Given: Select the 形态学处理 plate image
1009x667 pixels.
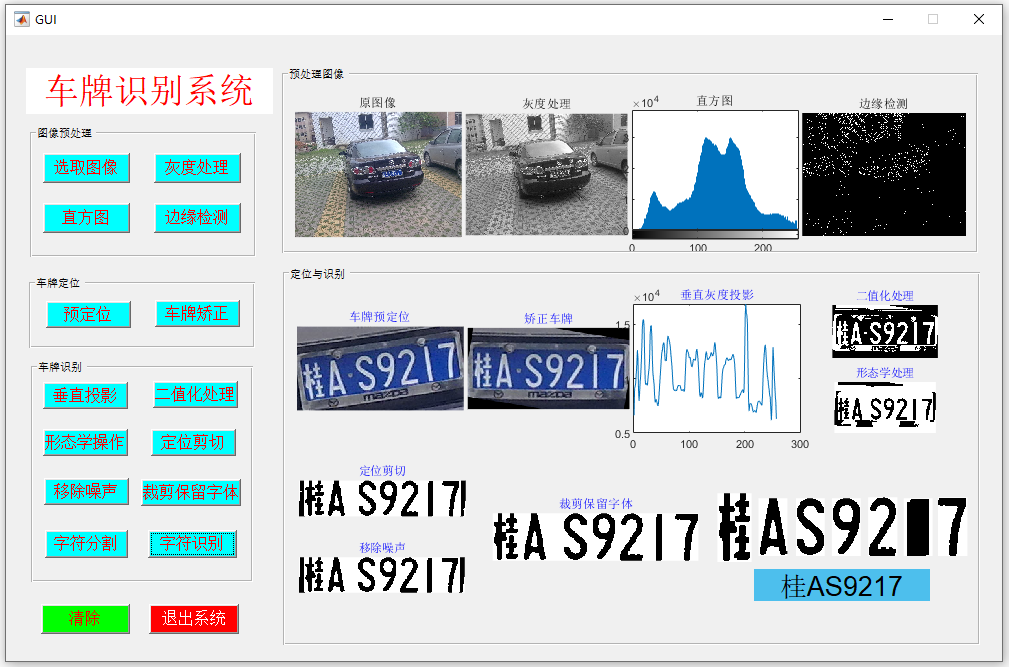Looking at the screenshot, I should tap(885, 407).
